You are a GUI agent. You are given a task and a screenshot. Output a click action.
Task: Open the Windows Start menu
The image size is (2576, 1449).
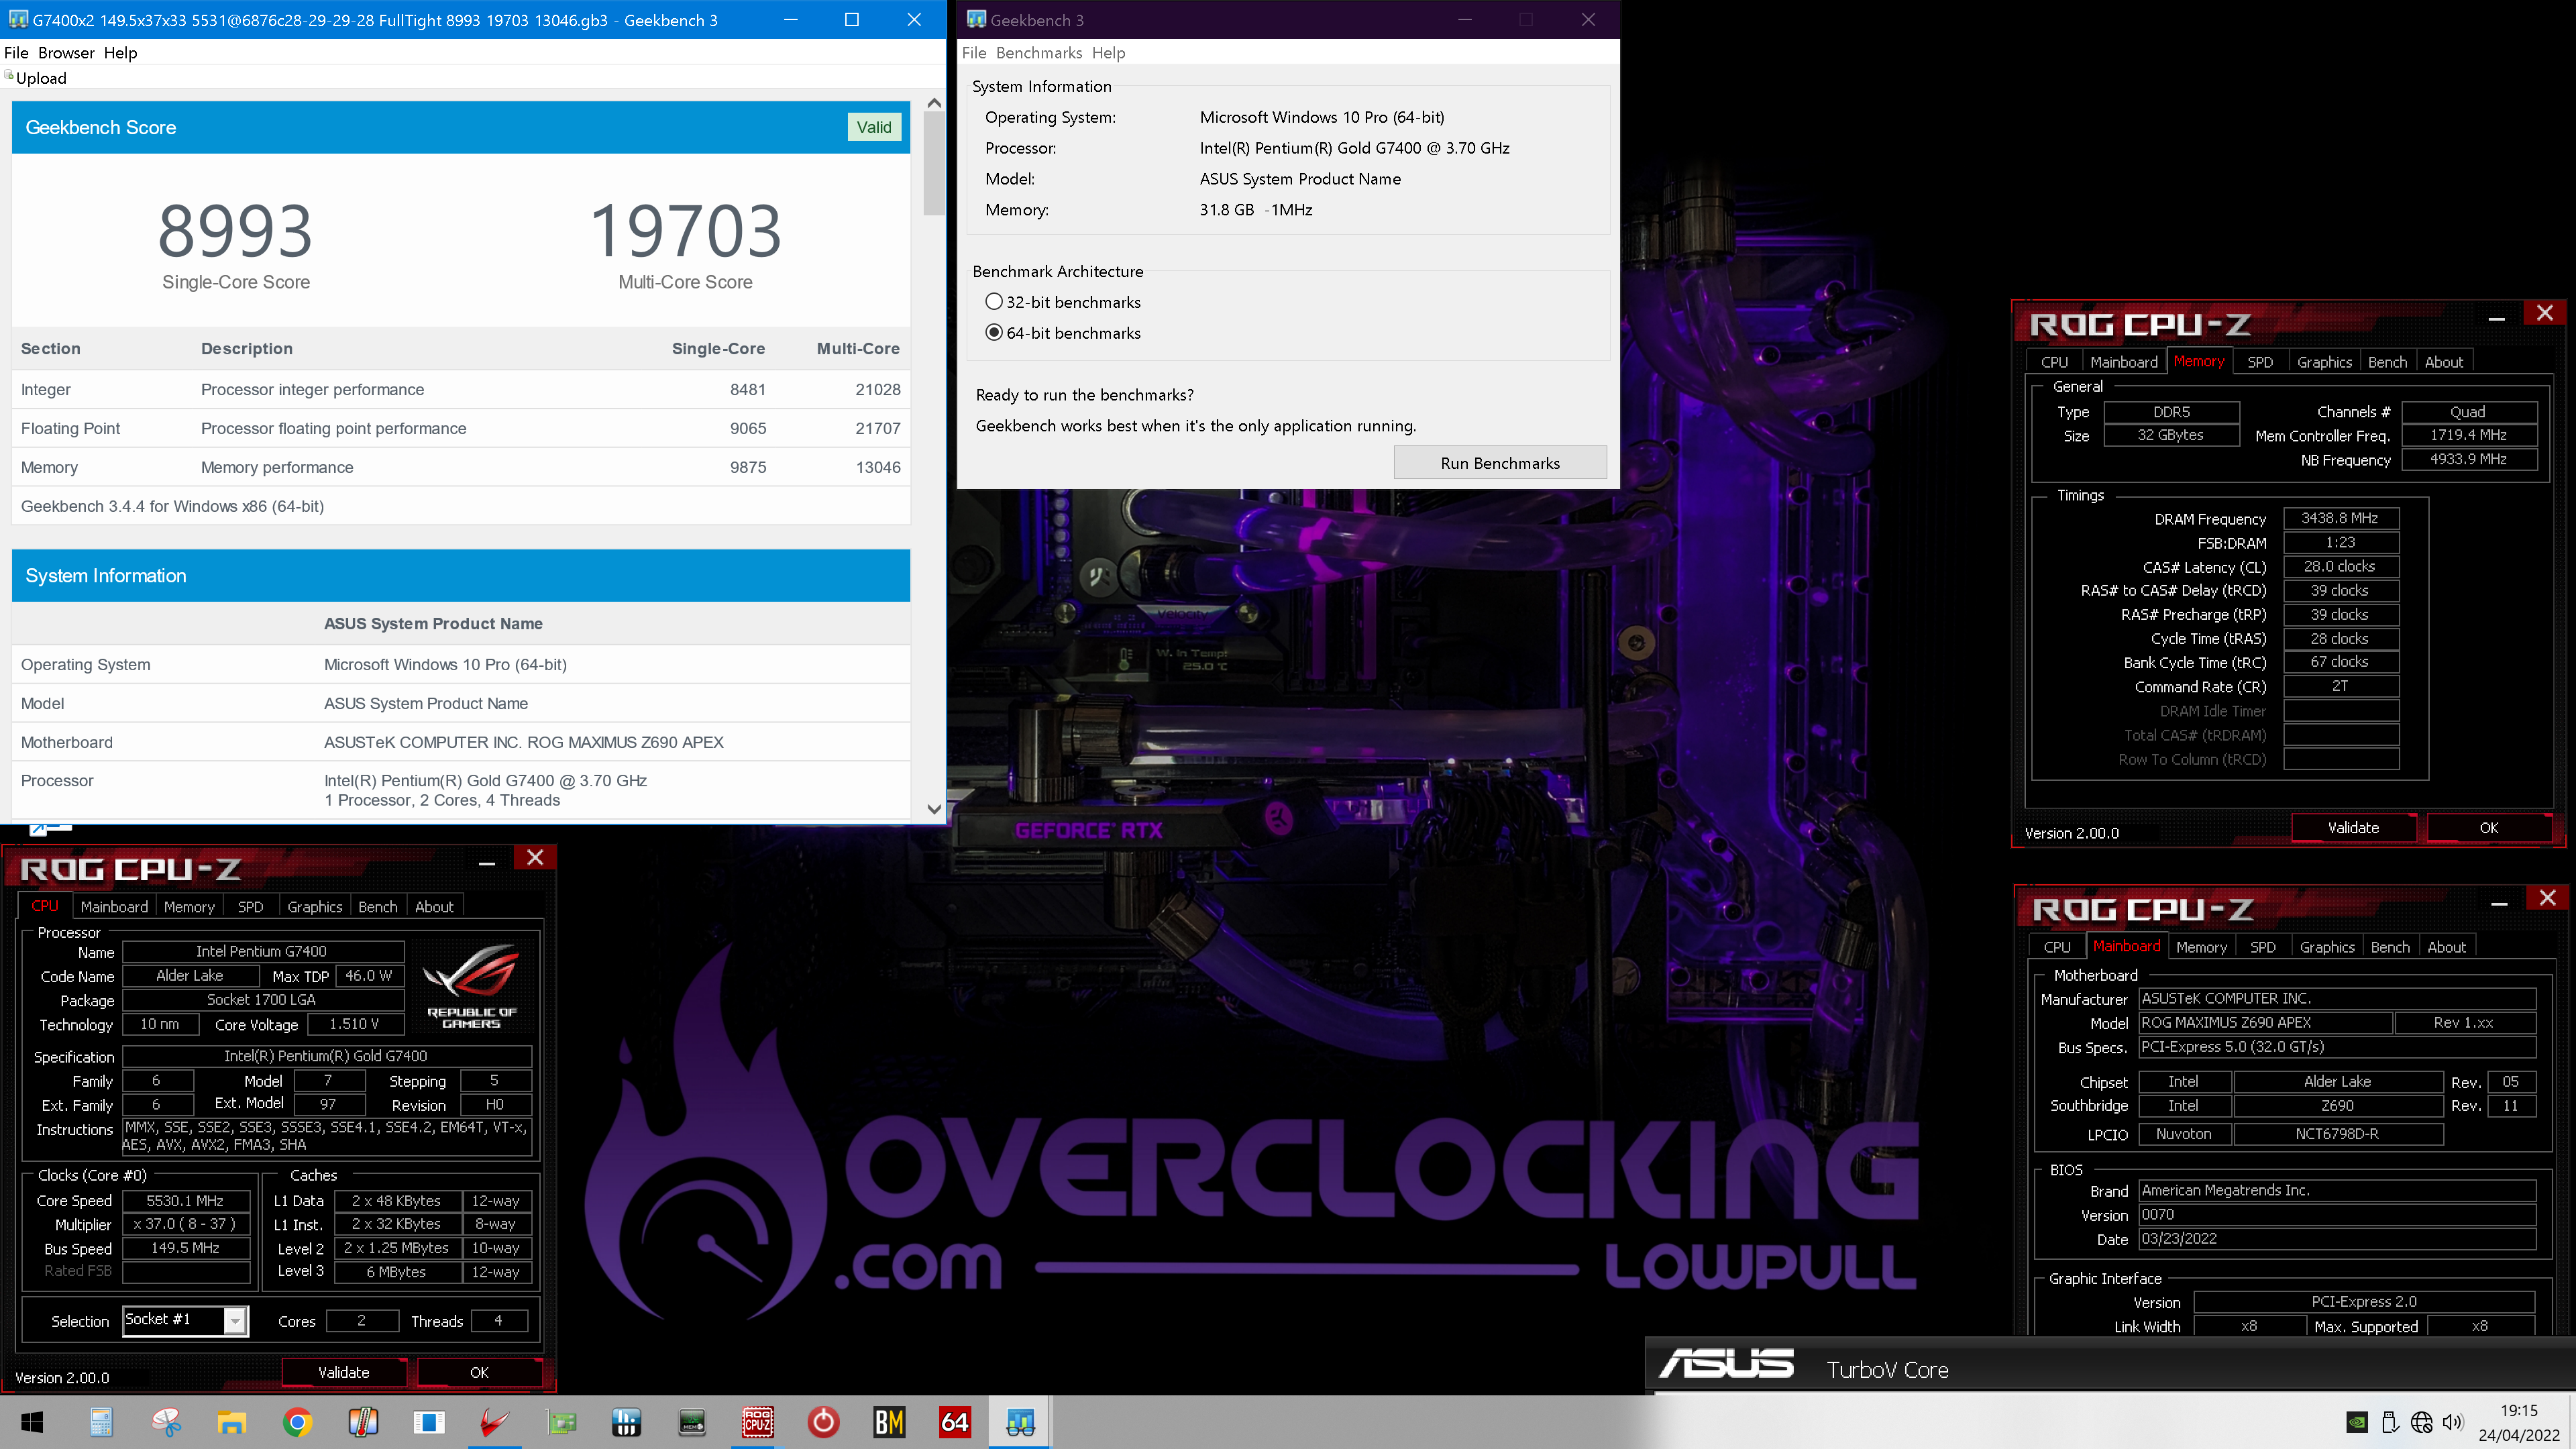(32, 1421)
